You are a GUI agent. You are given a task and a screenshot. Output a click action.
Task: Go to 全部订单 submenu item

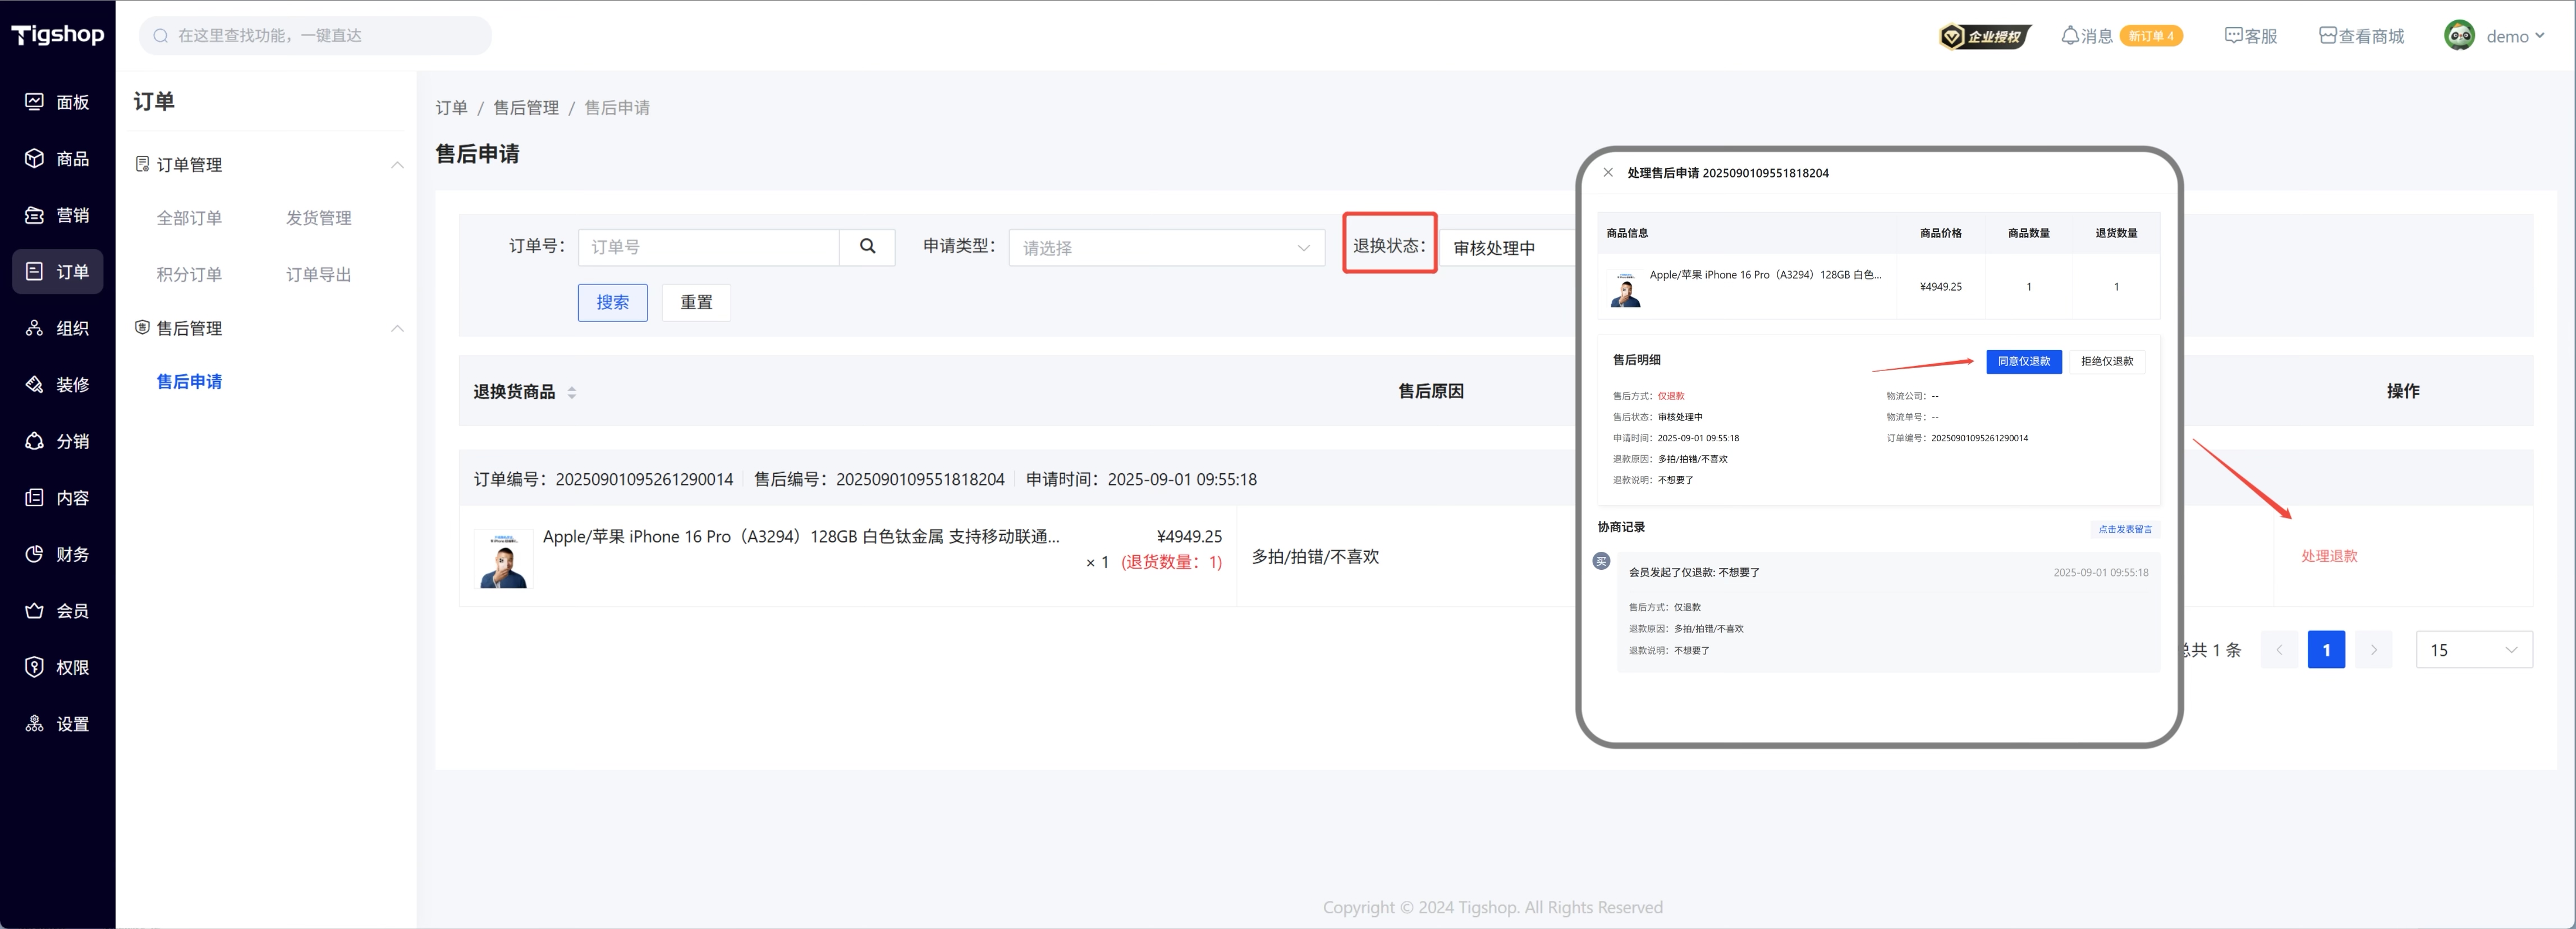pyautogui.click(x=189, y=218)
